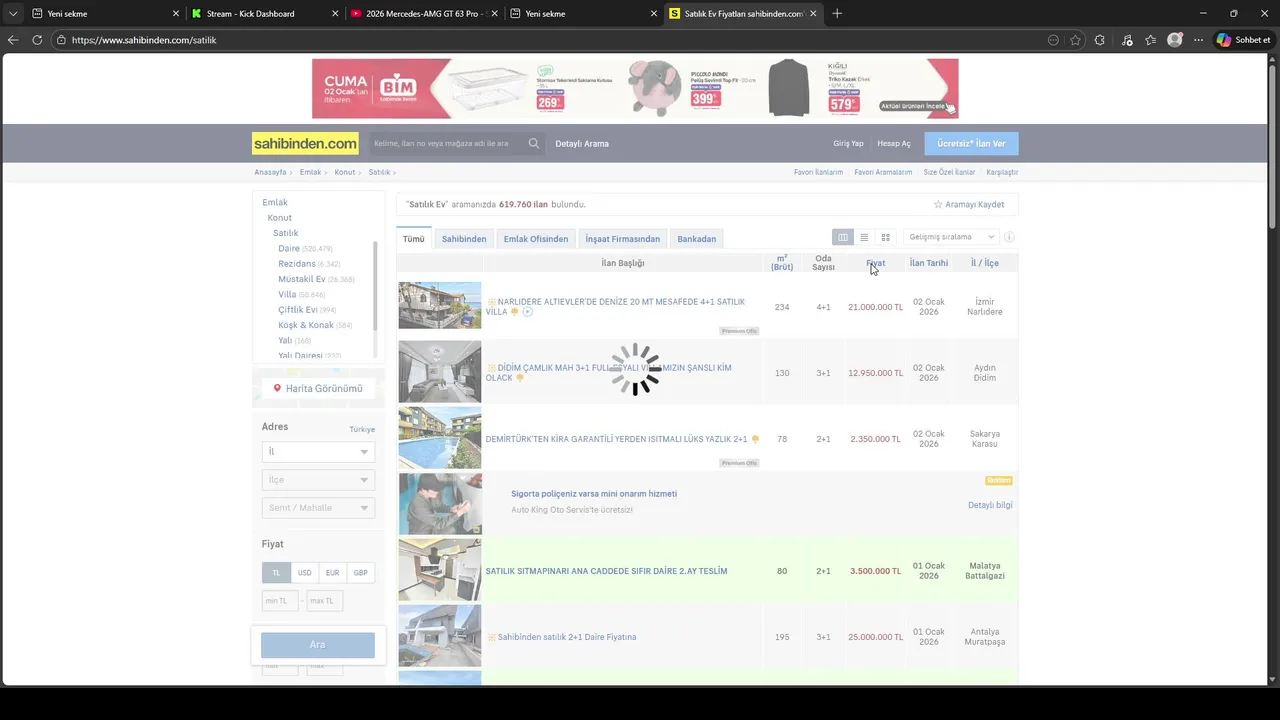This screenshot has height=720, width=1280.
Task: Open the 'İlçe' district dropdown
Action: (x=318, y=480)
